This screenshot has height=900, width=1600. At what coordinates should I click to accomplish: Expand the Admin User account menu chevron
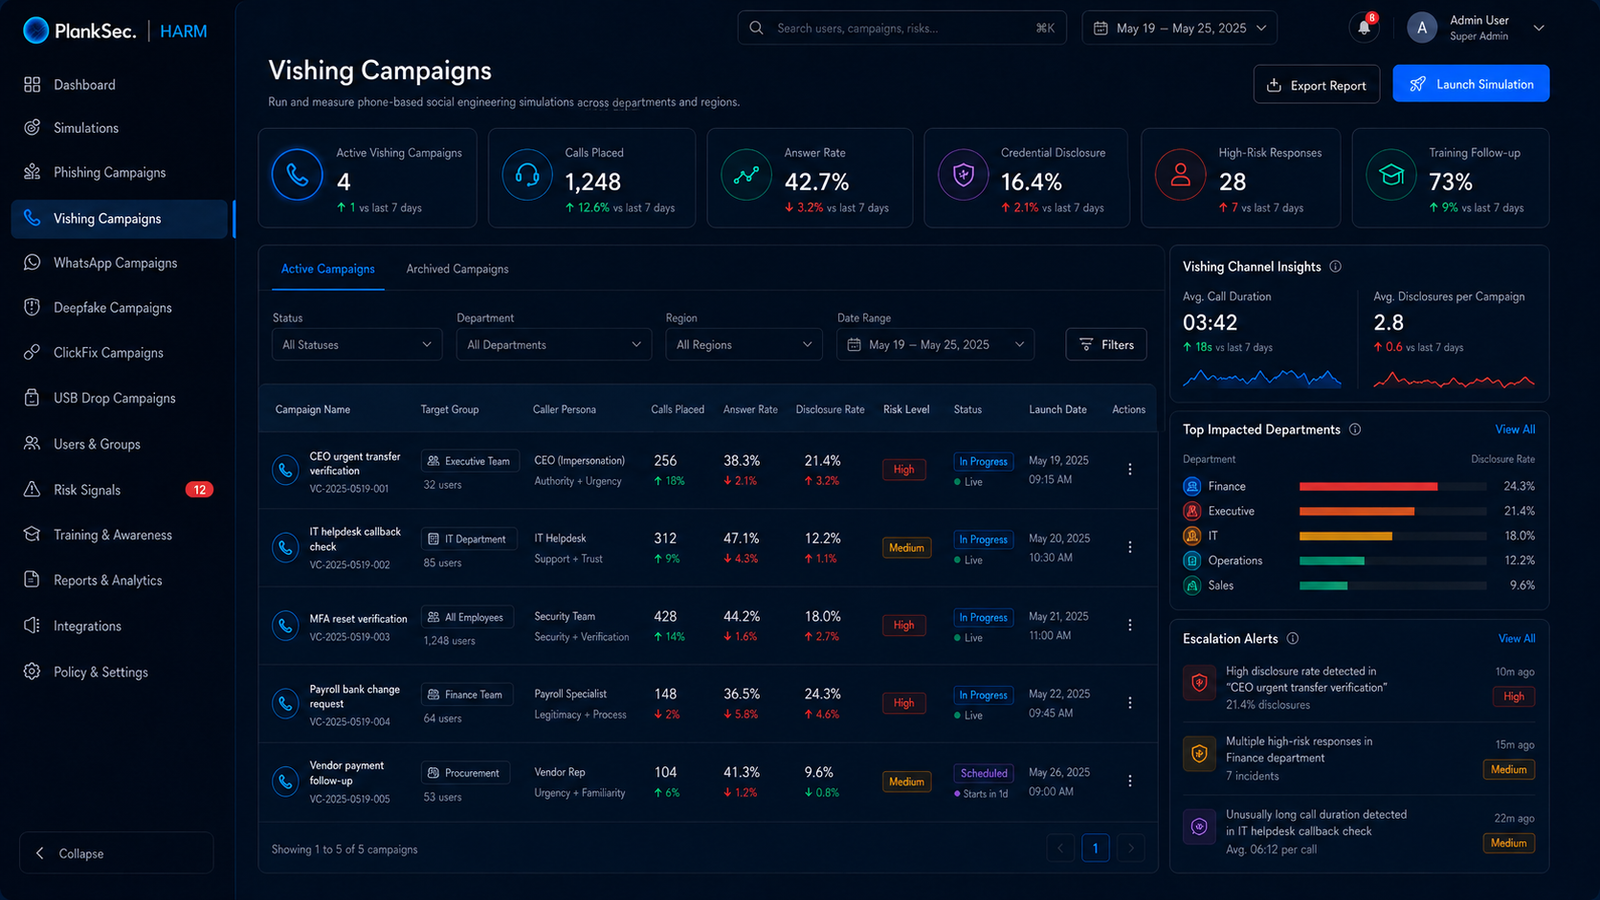pyautogui.click(x=1539, y=28)
